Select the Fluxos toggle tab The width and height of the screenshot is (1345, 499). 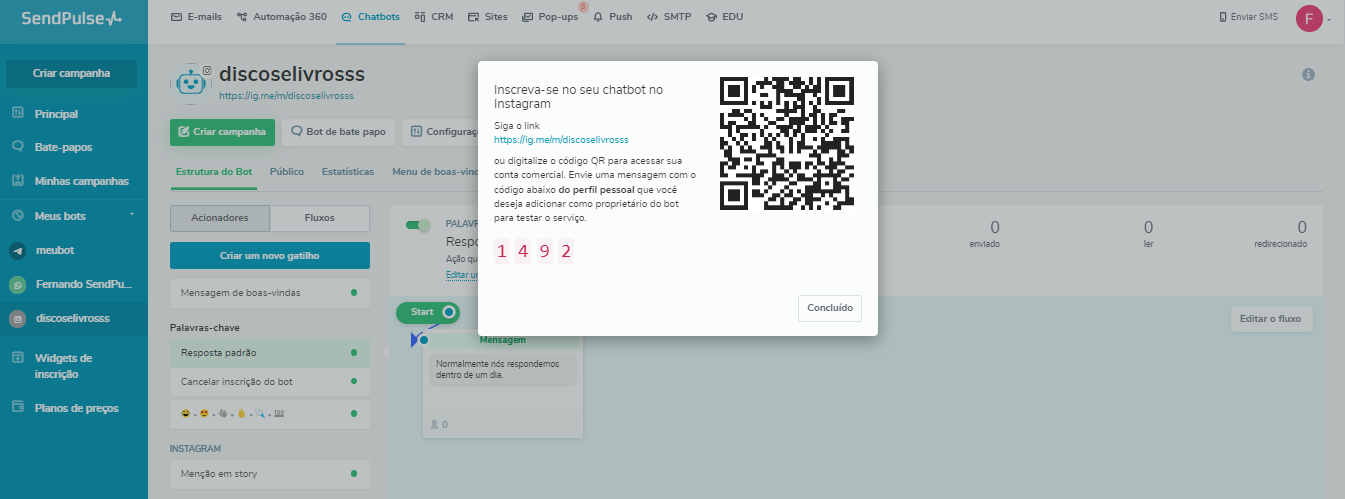320,217
